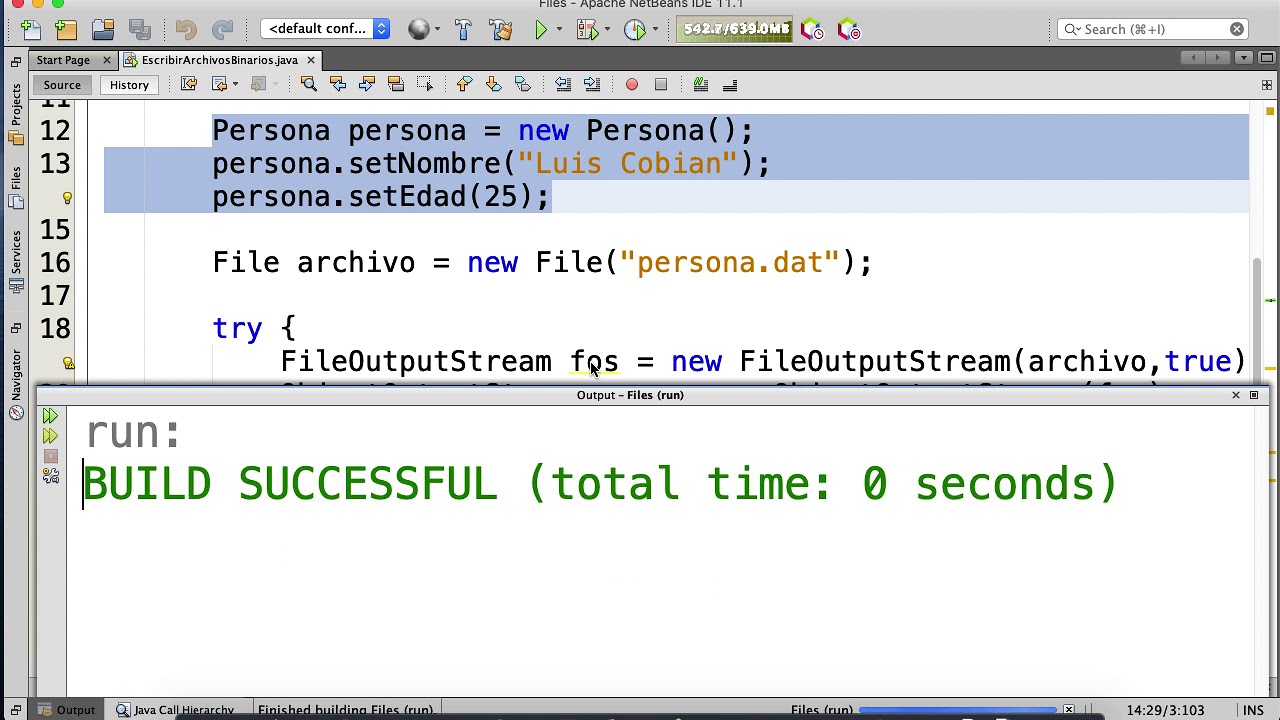The height and width of the screenshot is (720, 1280).
Task: Open Projects panel in left sidebar
Action: [x=16, y=113]
